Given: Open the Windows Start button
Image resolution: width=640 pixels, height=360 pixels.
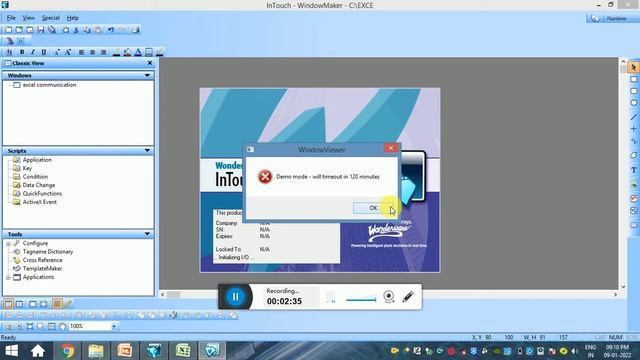Looking at the screenshot, I should tap(11, 351).
